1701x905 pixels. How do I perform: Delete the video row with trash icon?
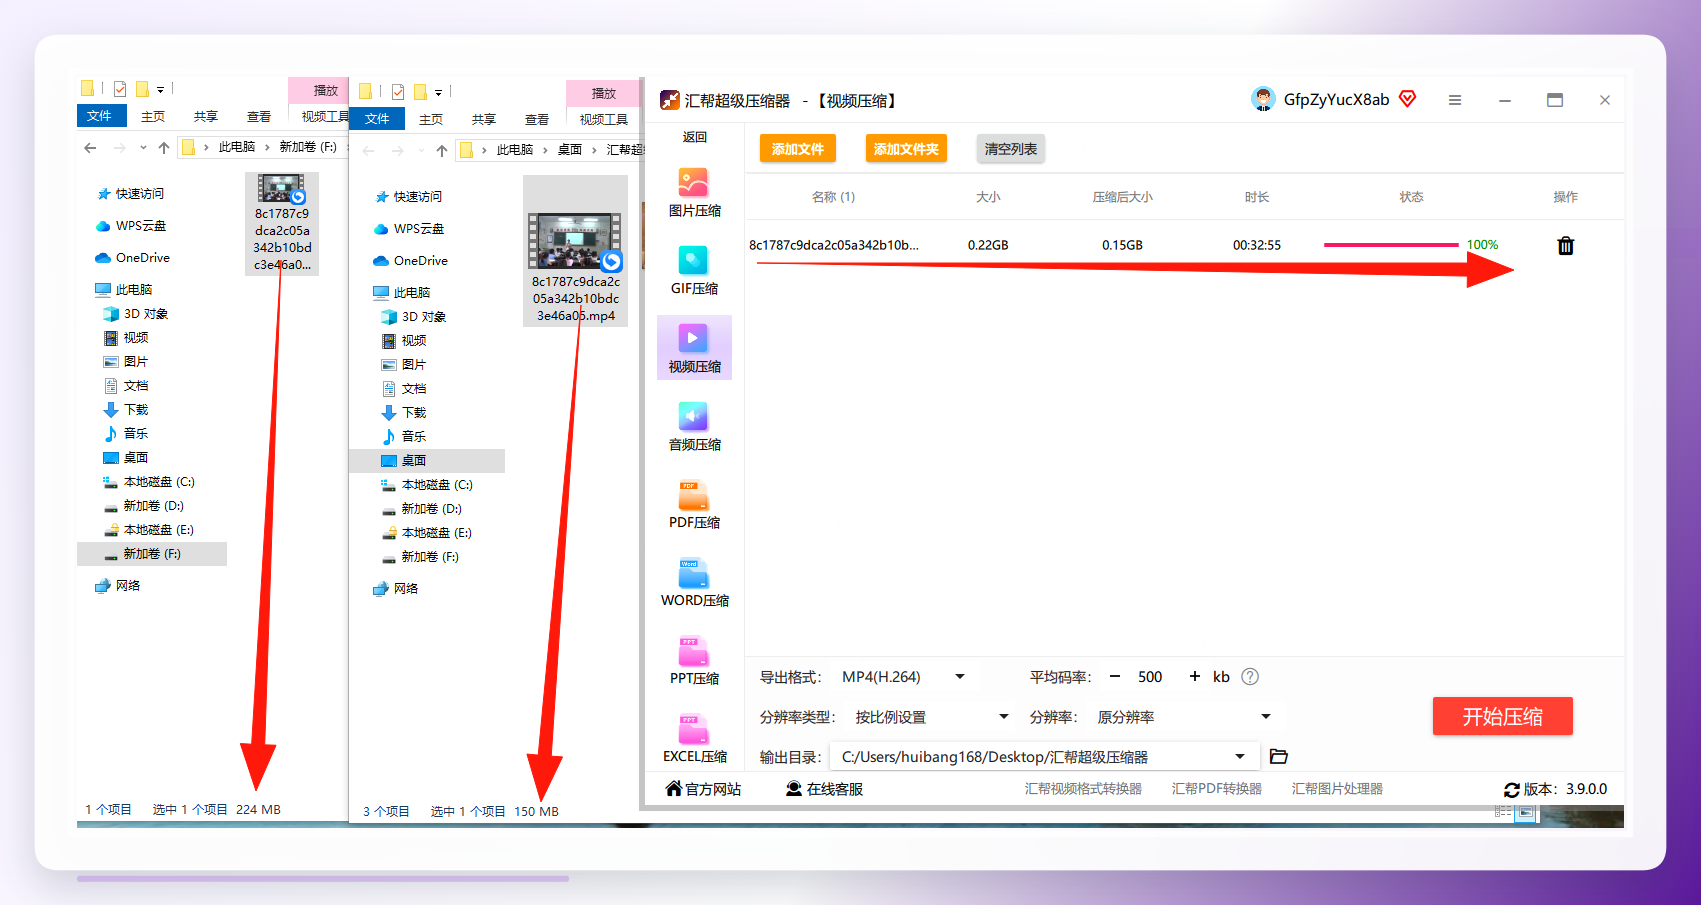tap(1566, 245)
